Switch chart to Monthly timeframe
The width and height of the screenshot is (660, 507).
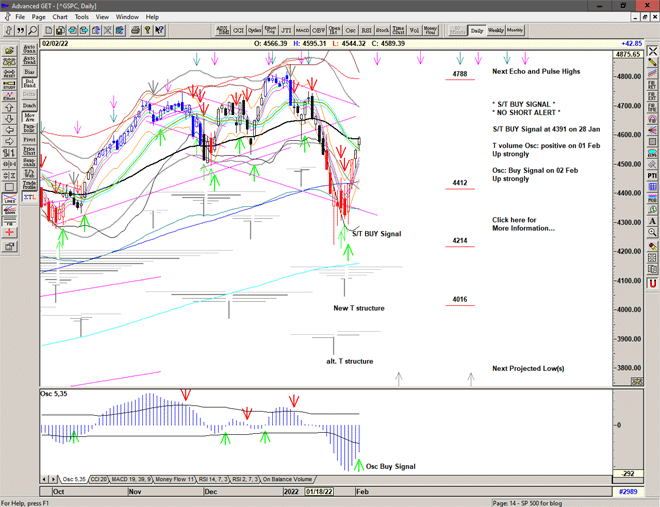point(515,30)
